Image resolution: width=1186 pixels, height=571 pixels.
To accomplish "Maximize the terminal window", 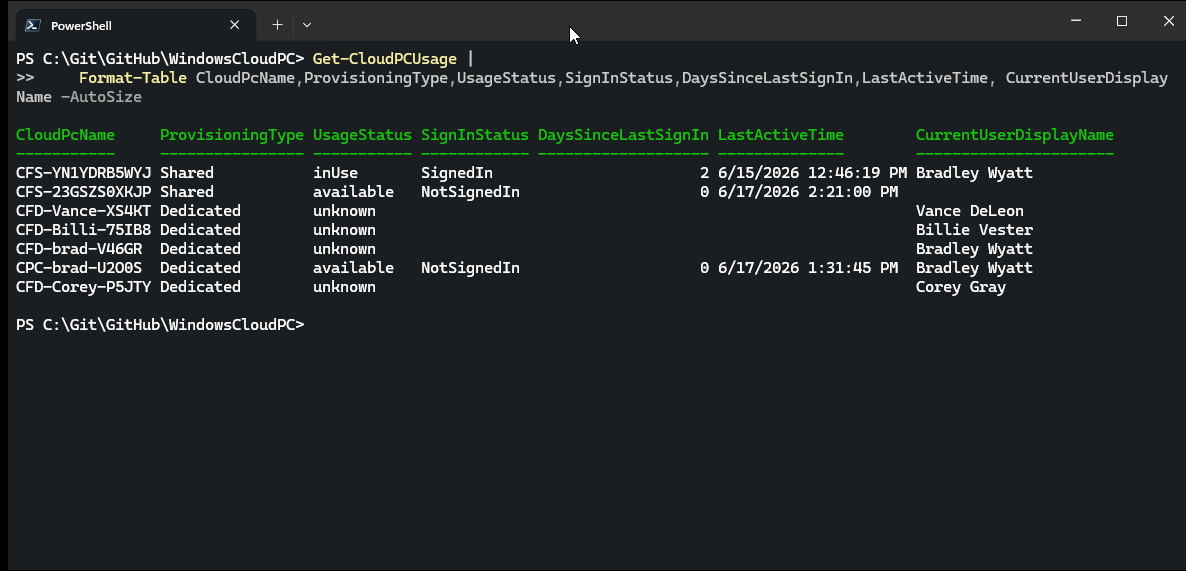I will tap(1122, 21).
